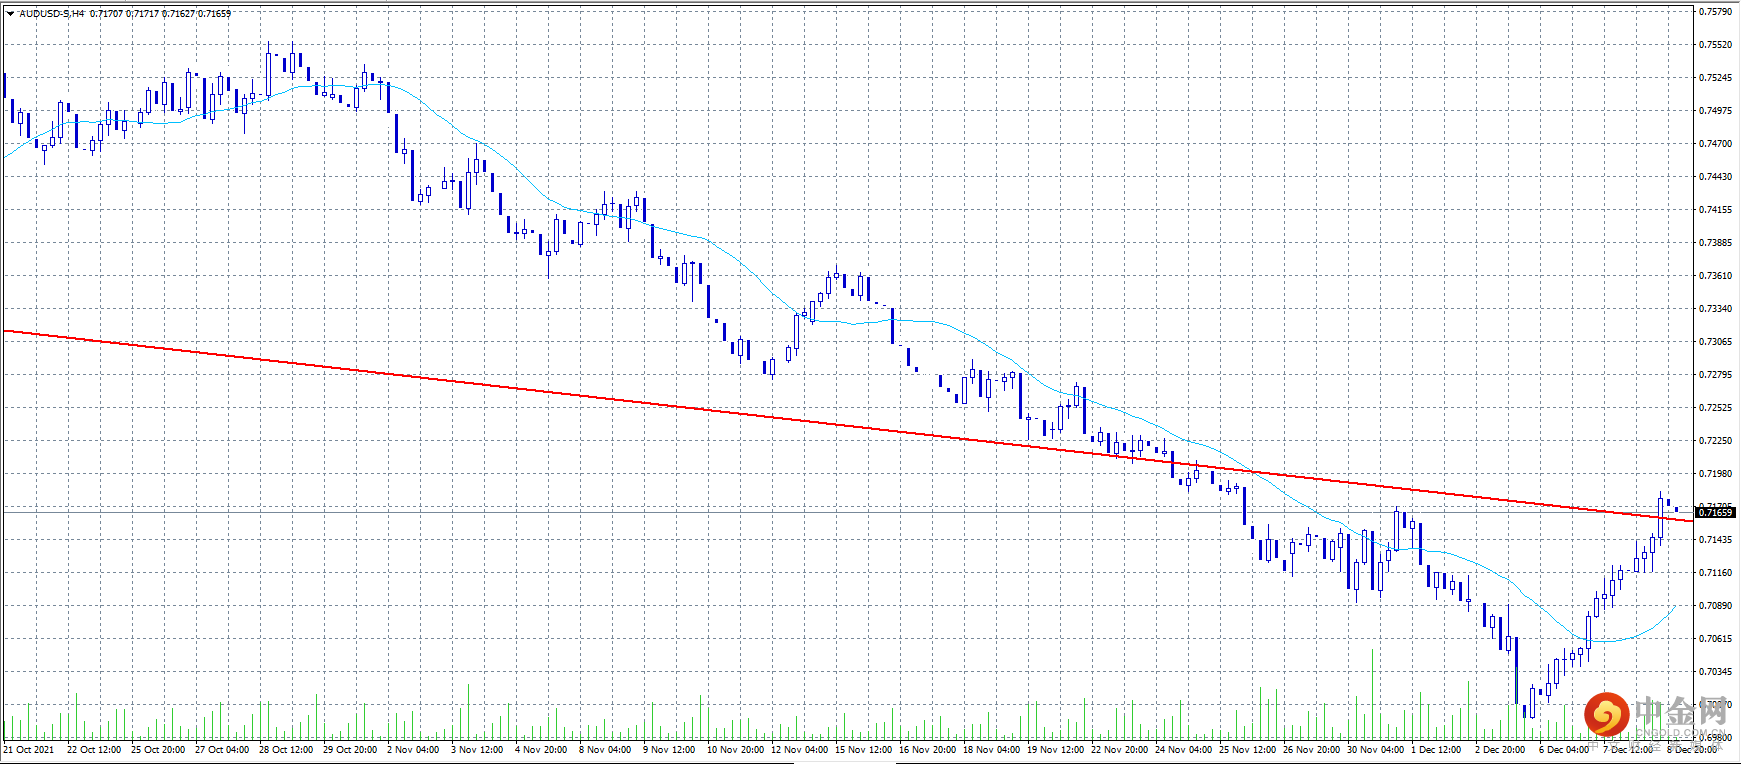Viewport: 1741px width, 764px height.
Task: Click the current price tag 0.71659
Action: point(1716,512)
